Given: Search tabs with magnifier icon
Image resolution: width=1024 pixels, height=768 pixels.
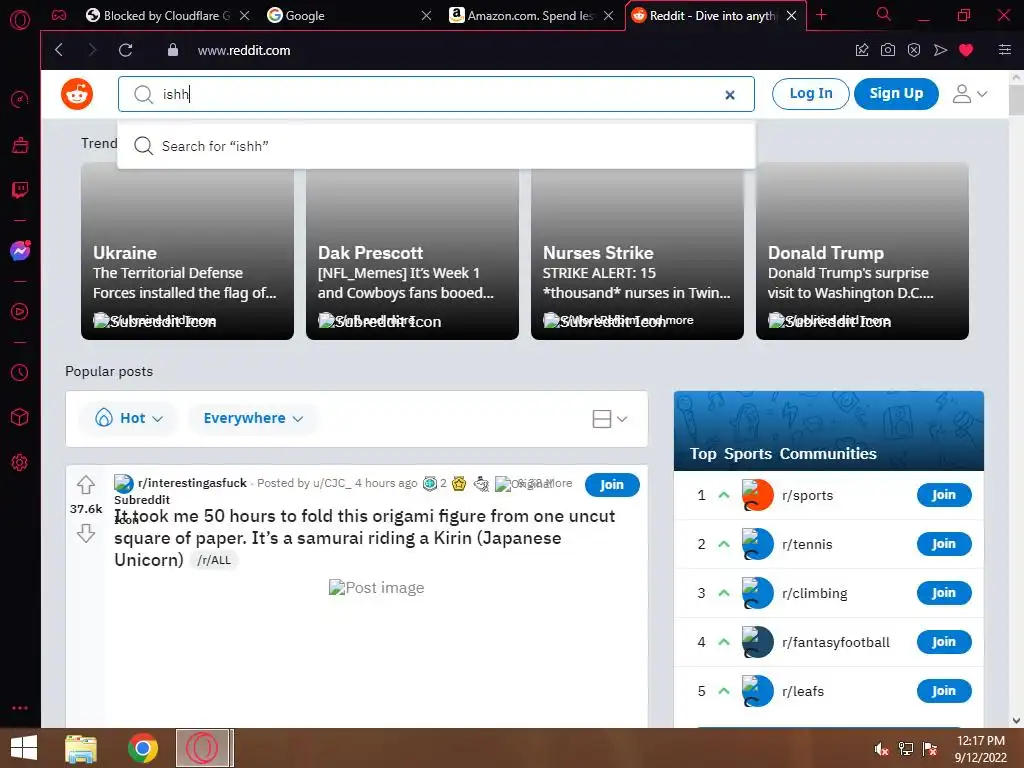Looking at the screenshot, I should pos(884,14).
